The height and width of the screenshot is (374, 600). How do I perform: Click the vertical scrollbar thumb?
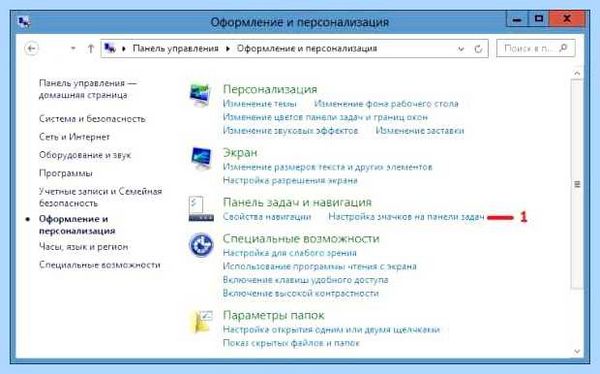pos(577,184)
